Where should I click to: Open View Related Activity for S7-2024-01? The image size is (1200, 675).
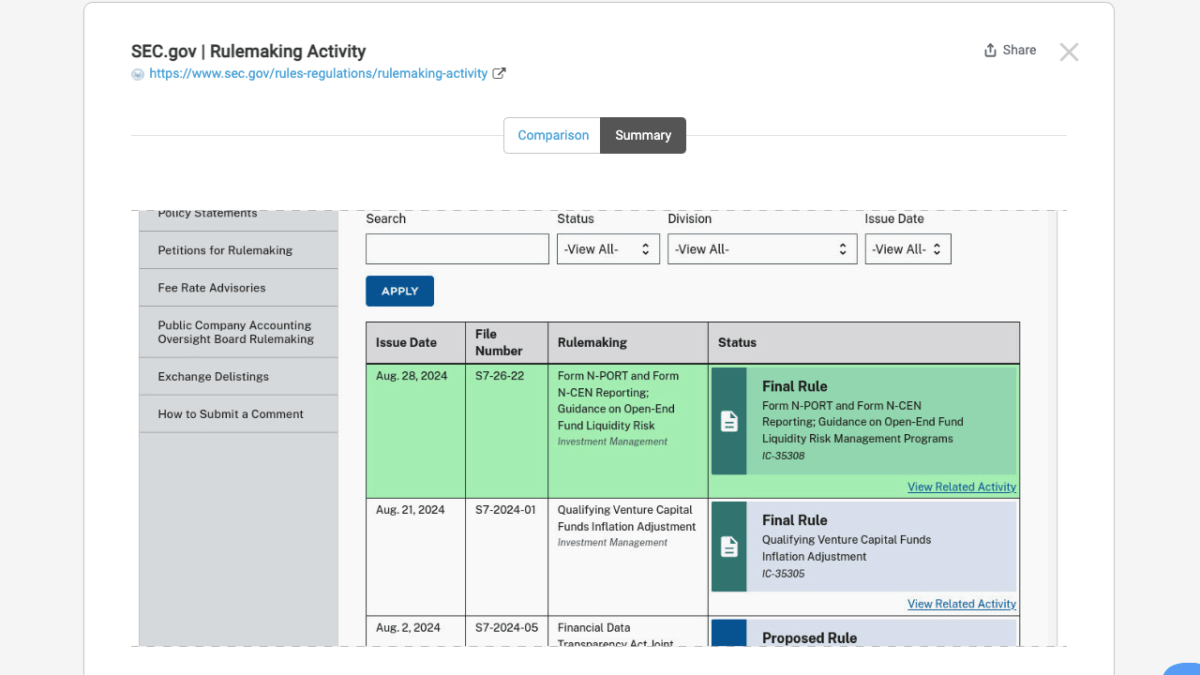pyautogui.click(x=961, y=604)
